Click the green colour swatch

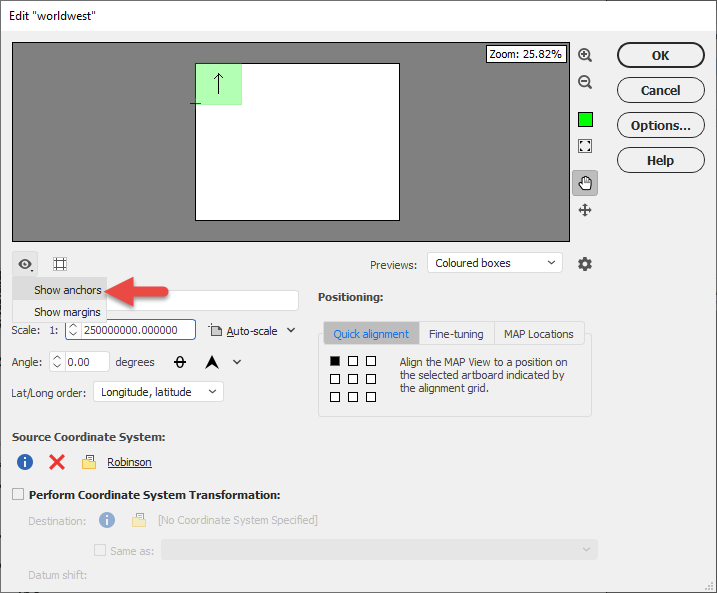click(585, 120)
